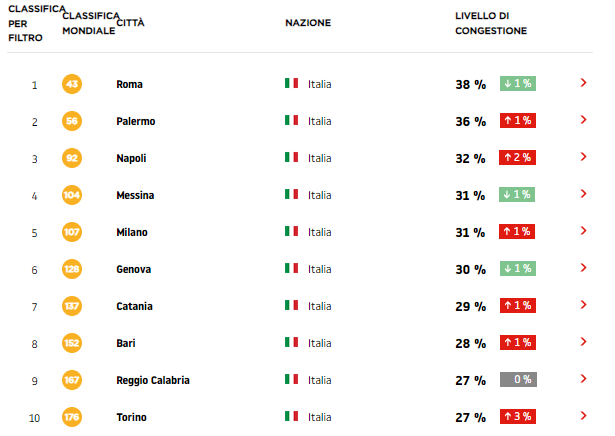Select the world rank badge 92 for Napoli

point(72,158)
